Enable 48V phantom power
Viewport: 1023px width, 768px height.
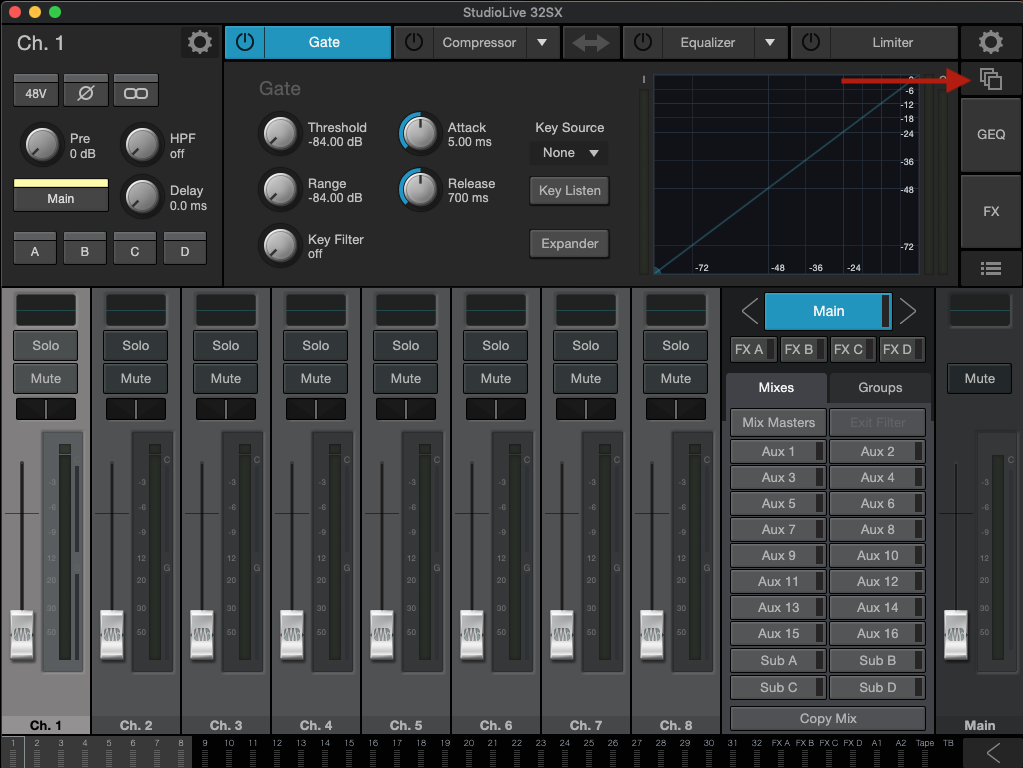point(36,93)
